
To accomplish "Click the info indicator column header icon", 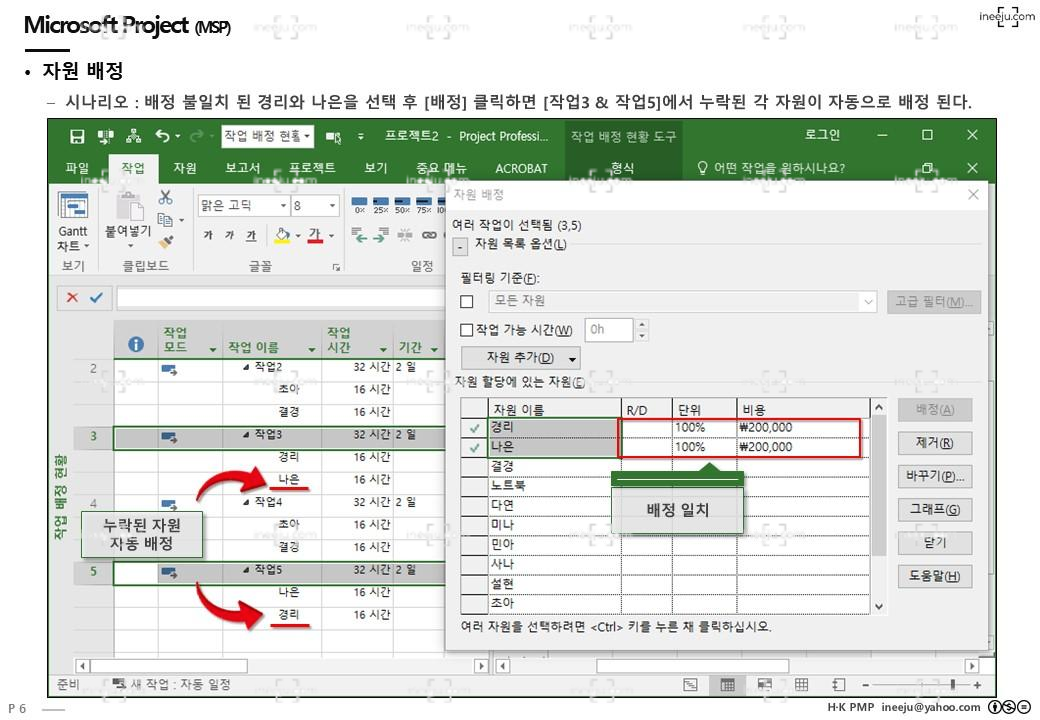I will point(135,345).
